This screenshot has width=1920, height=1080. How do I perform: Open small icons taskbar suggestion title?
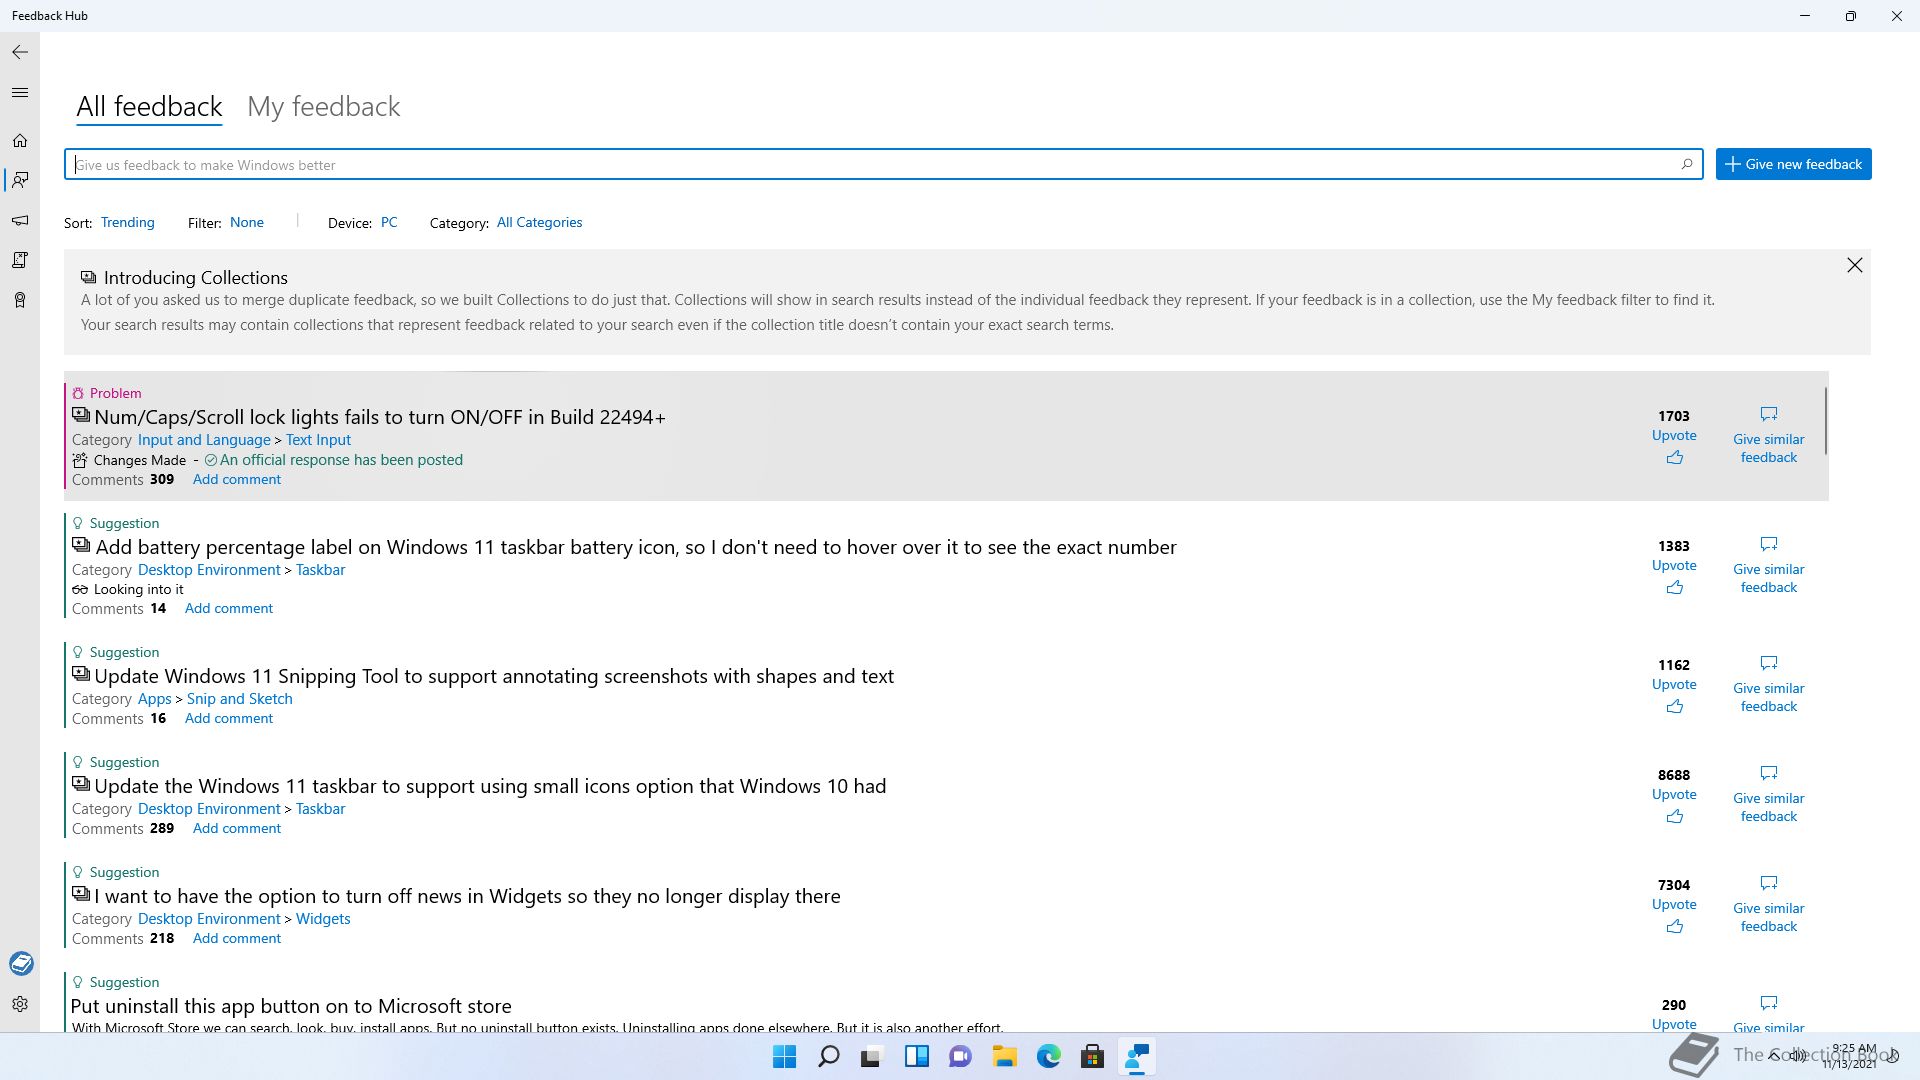tap(490, 786)
